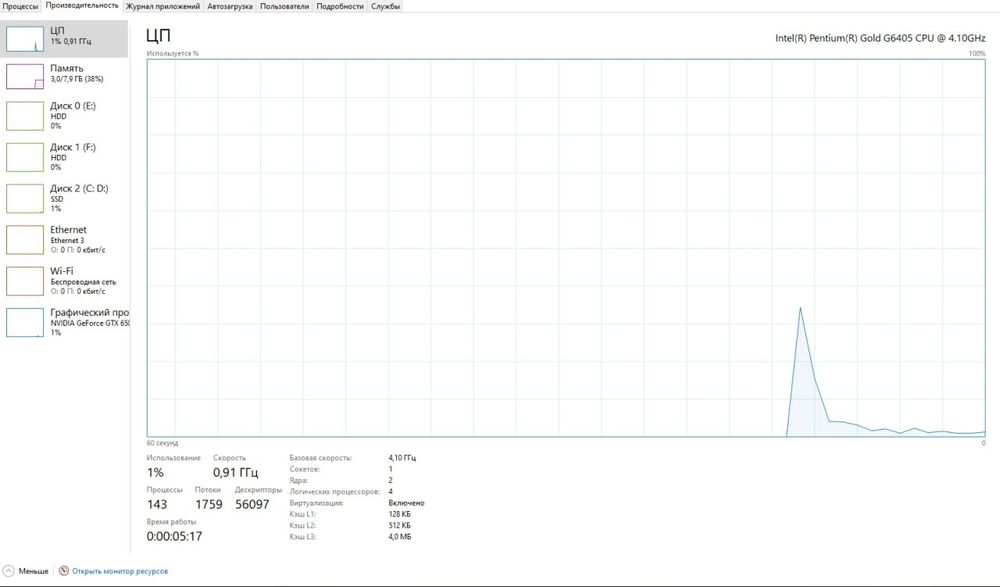The image size is (1000, 587).
Task: Open the Диск 2 (C: D:) thumbnail graph
Action: tap(25, 198)
